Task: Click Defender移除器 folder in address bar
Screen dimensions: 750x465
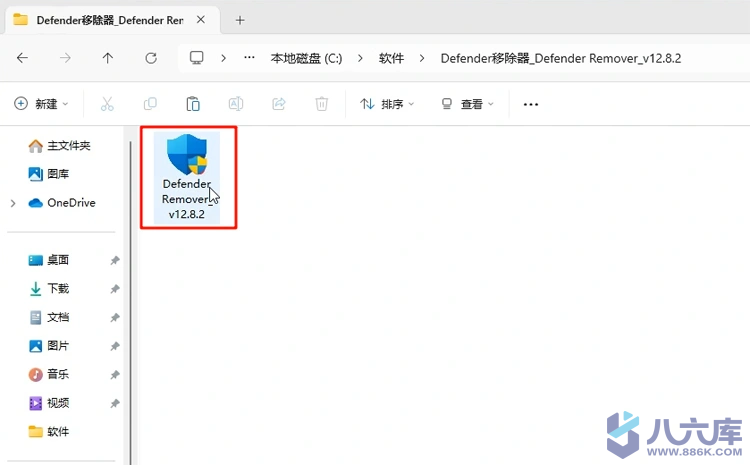Action: [561, 58]
